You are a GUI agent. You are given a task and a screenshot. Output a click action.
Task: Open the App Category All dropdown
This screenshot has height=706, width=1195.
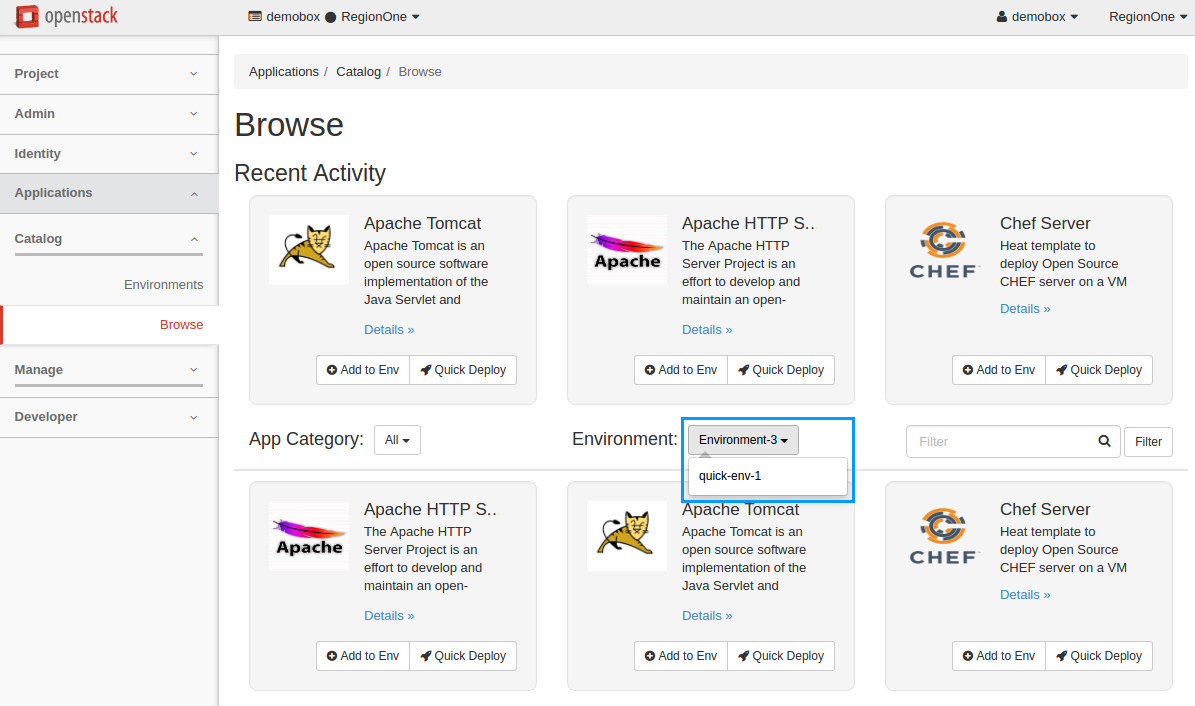coord(397,440)
